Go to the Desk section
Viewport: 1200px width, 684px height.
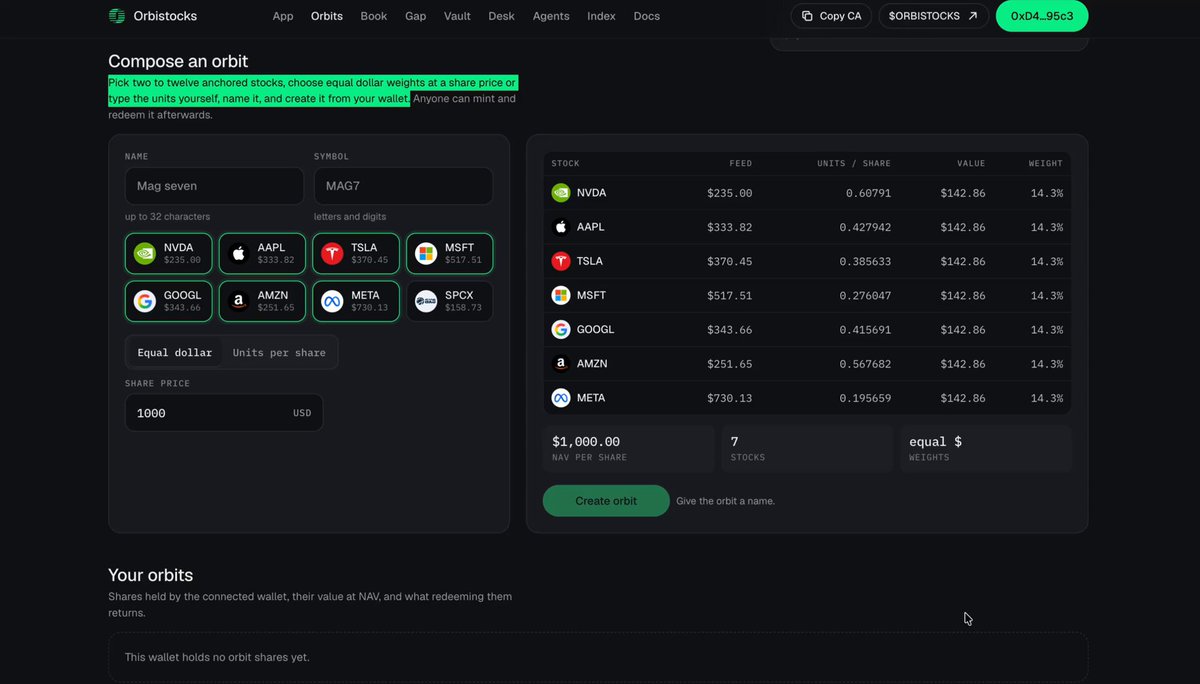[502, 16]
